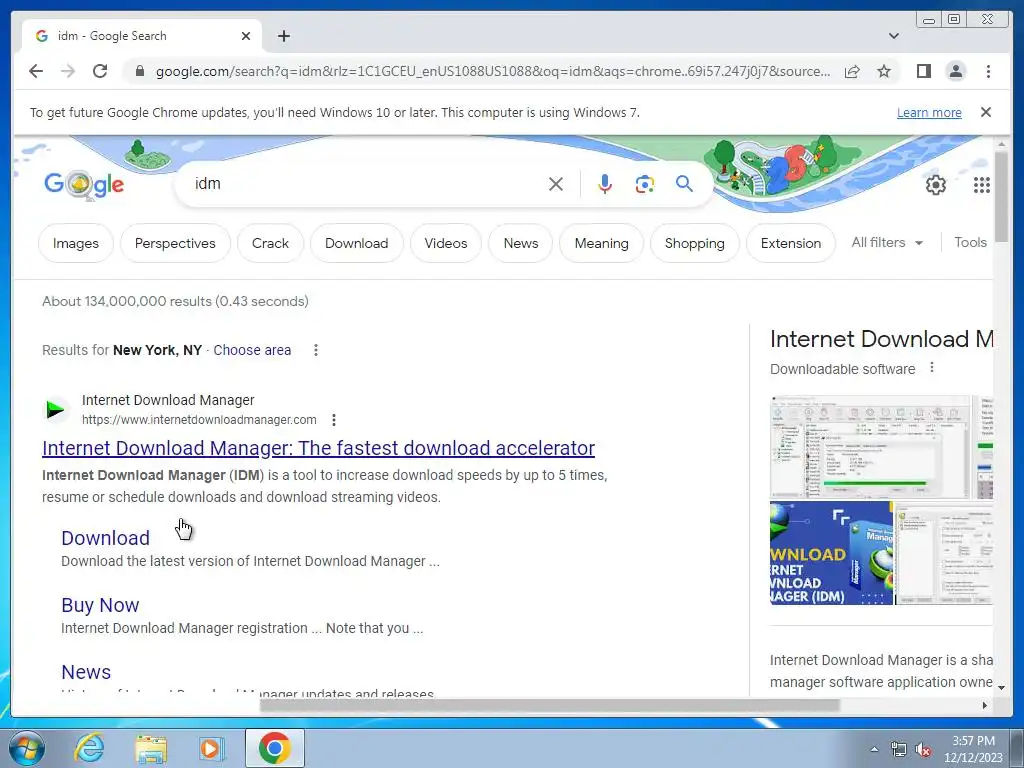The image size is (1024, 768).
Task: Click the green Internet Download Manager favicon
Action: tap(56, 409)
